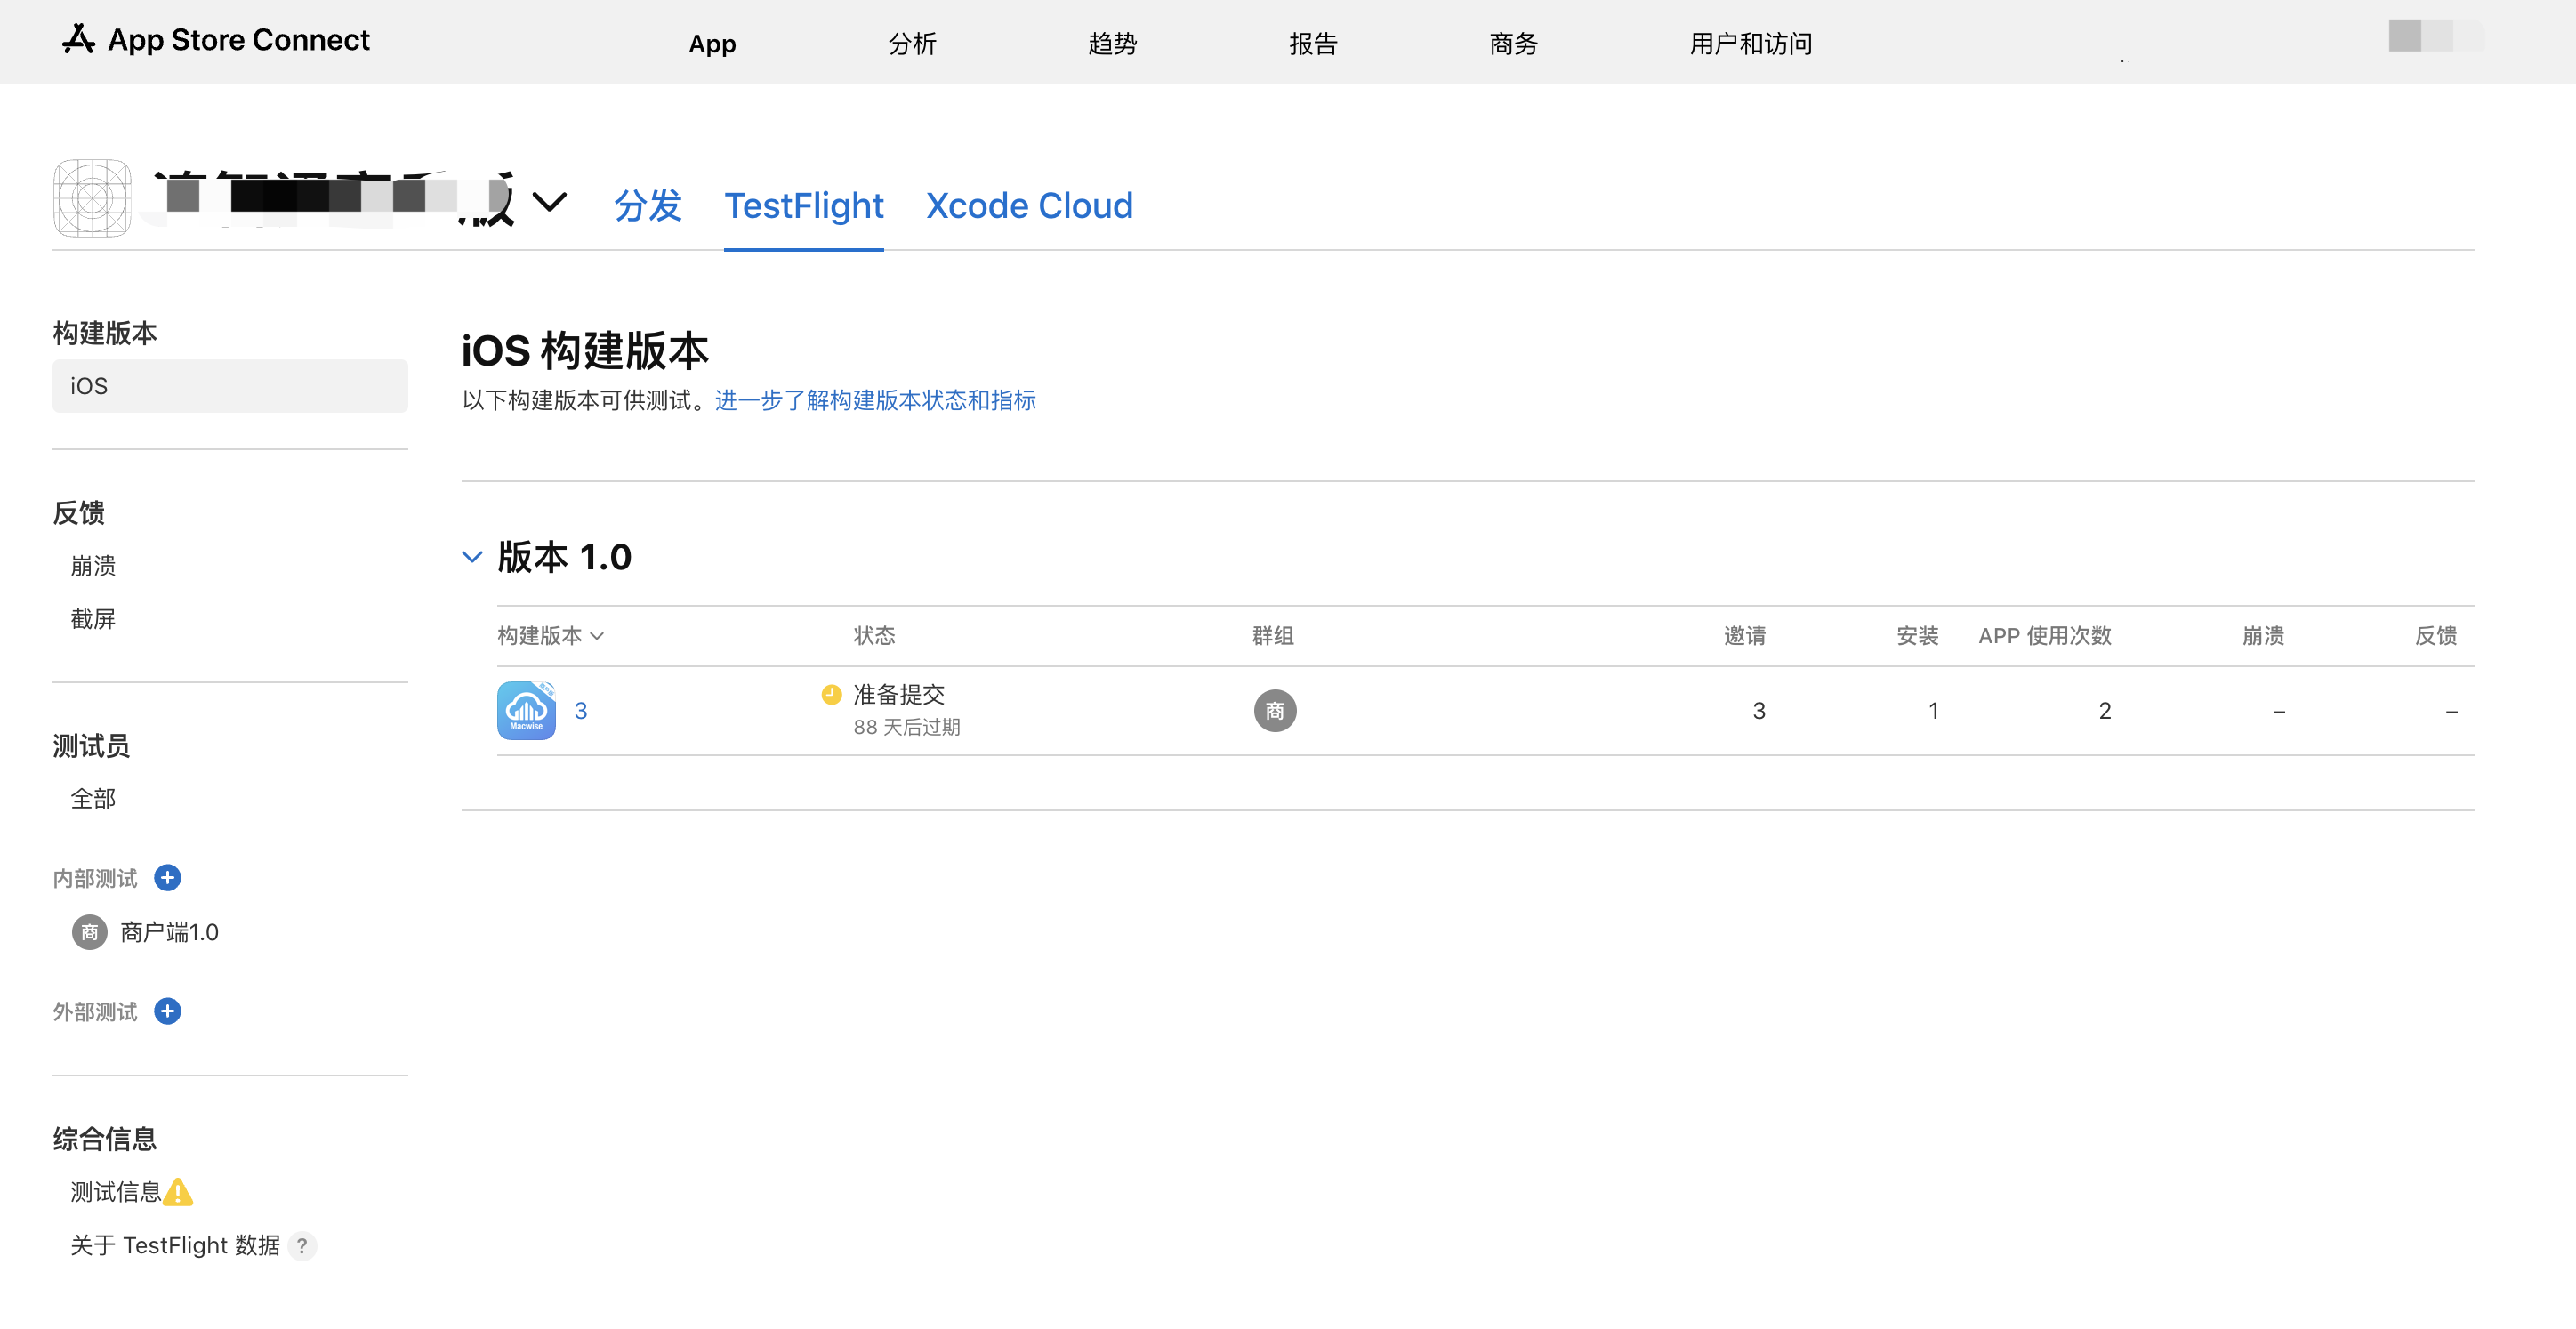The width and height of the screenshot is (2576, 1329).
Task: Open 截屏 feedback in sidebar
Action: [x=93, y=619]
